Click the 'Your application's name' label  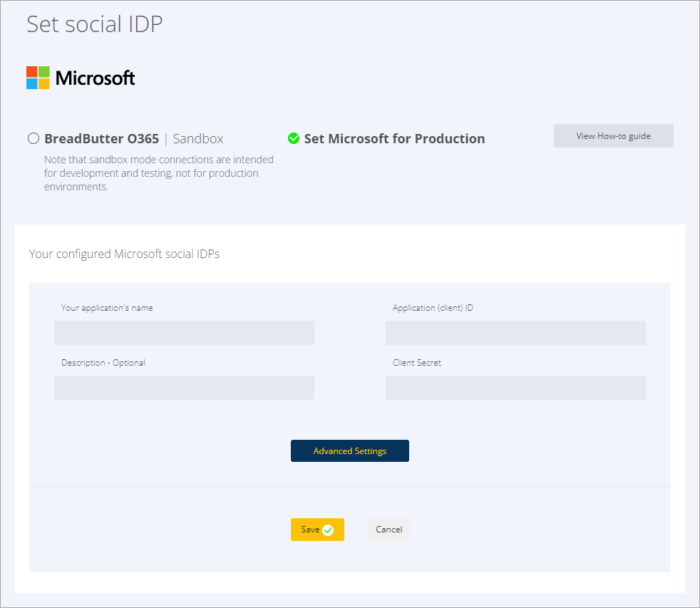tap(107, 308)
